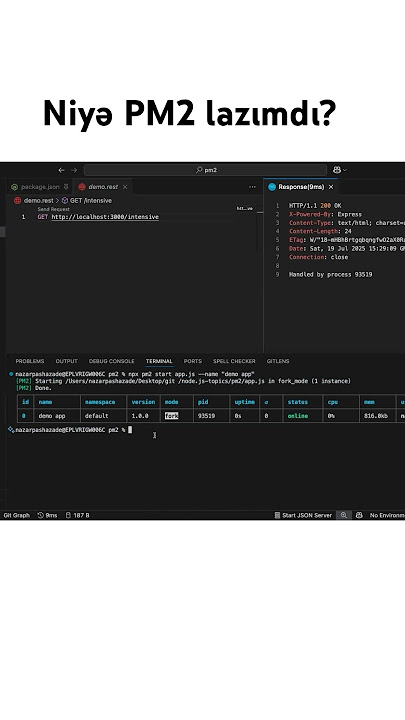Open the OUTPUT panel tab
The width and height of the screenshot is (405, 720).
(67, 361)
